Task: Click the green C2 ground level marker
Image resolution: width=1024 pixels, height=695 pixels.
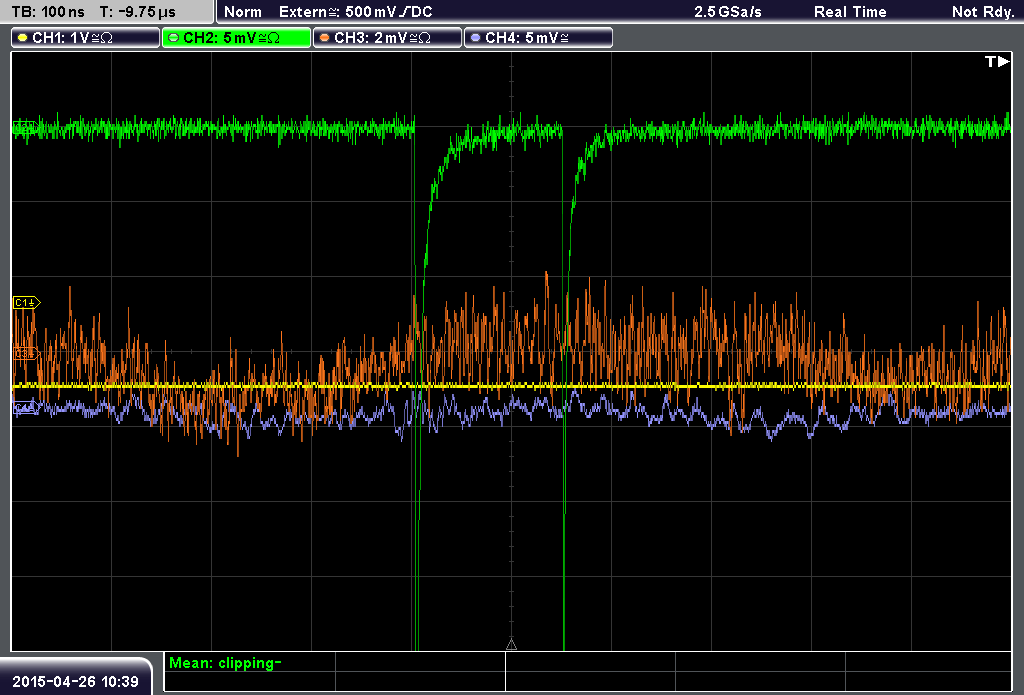Action: point(25,127)
